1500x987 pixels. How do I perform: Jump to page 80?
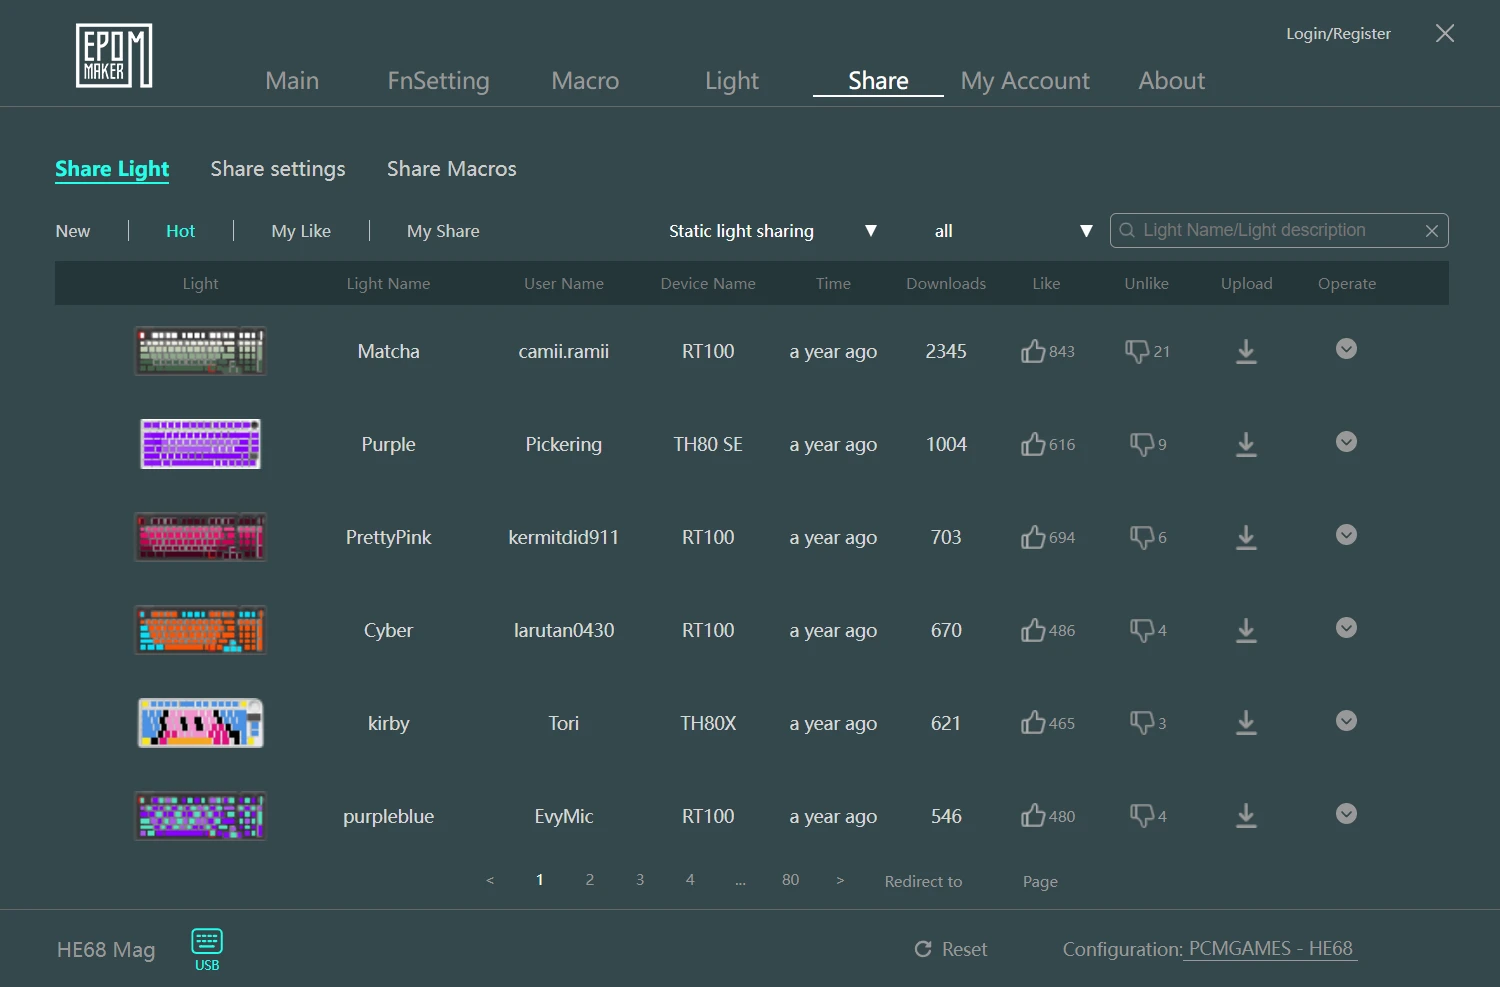[791, 880]
